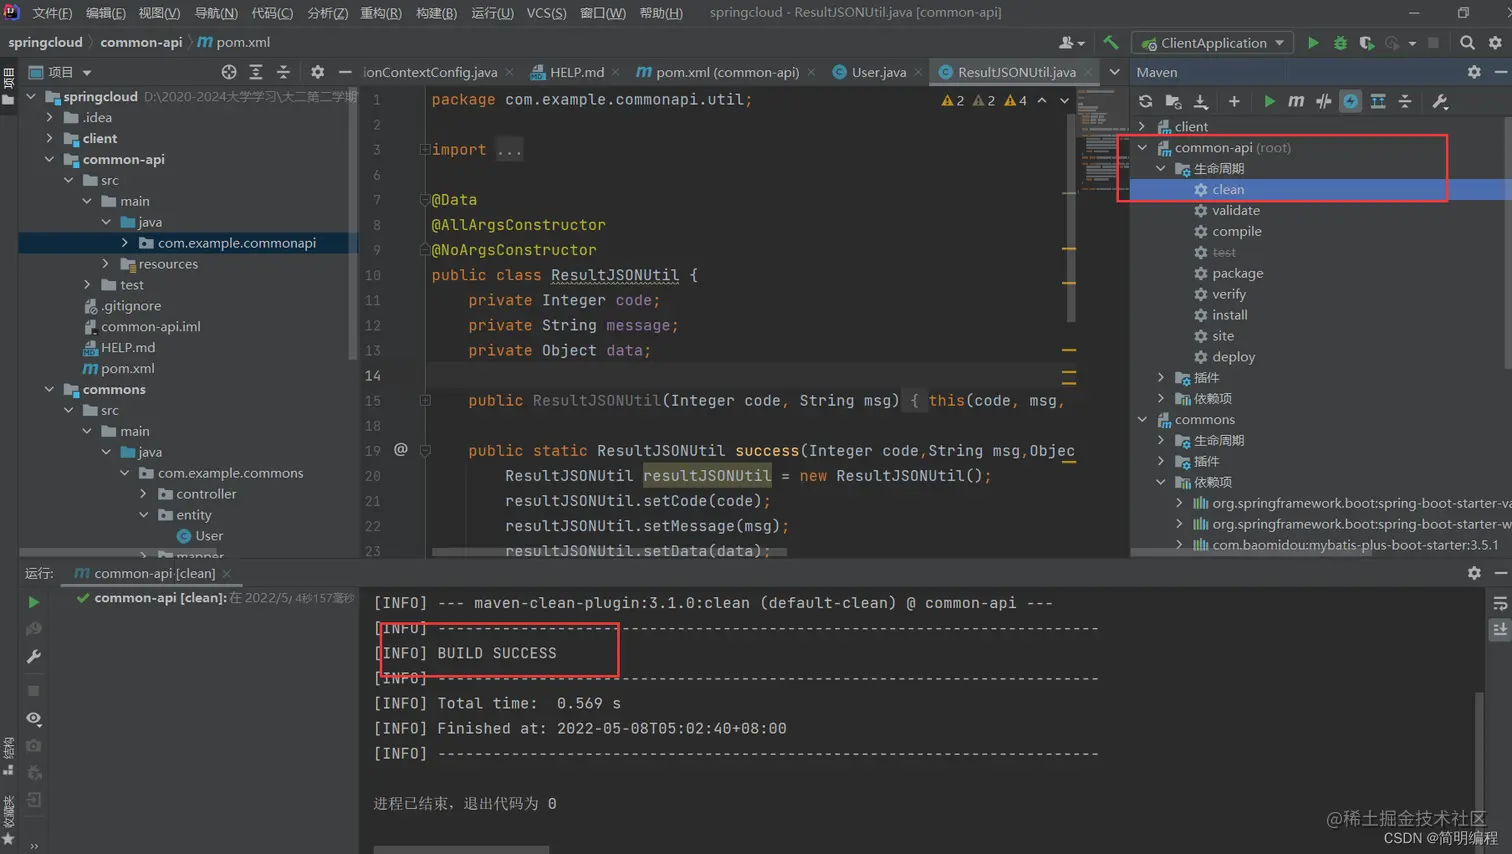The image size is (1512, 854).
Task: Toggle the eye view options in run panel
Action: point(33,718)
